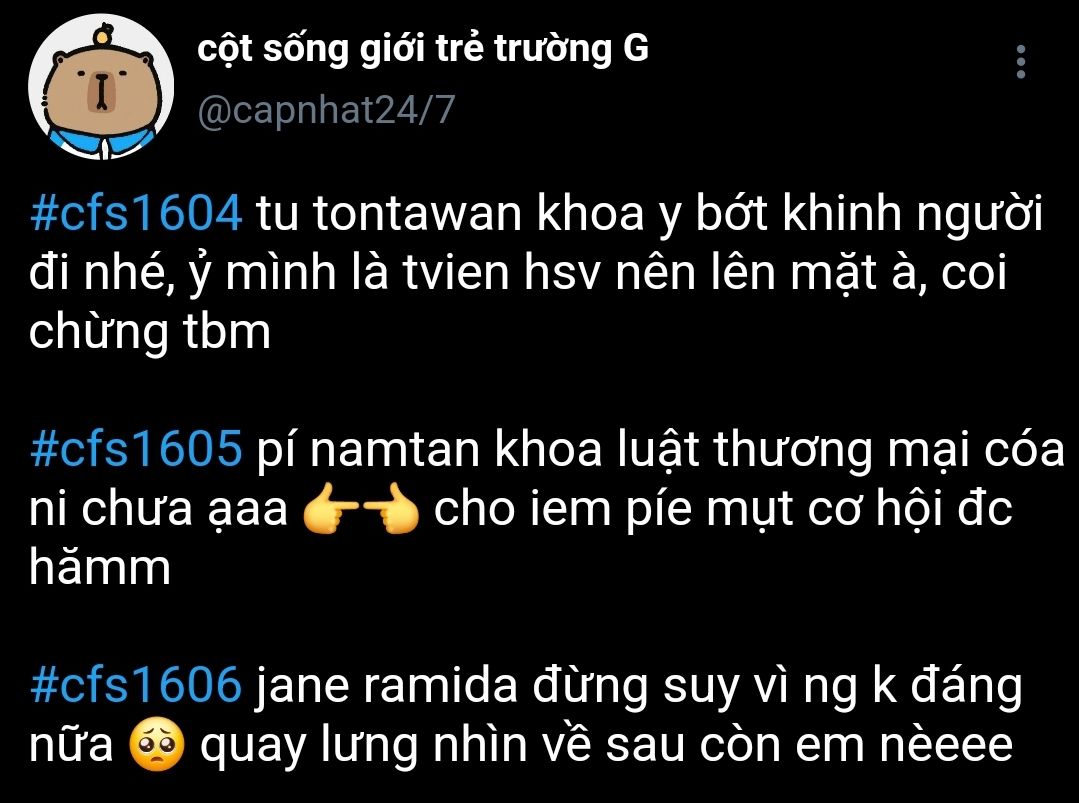Click the @capnhat24/7 handle
Viewport: 1079px width, 803px height.
326,109
